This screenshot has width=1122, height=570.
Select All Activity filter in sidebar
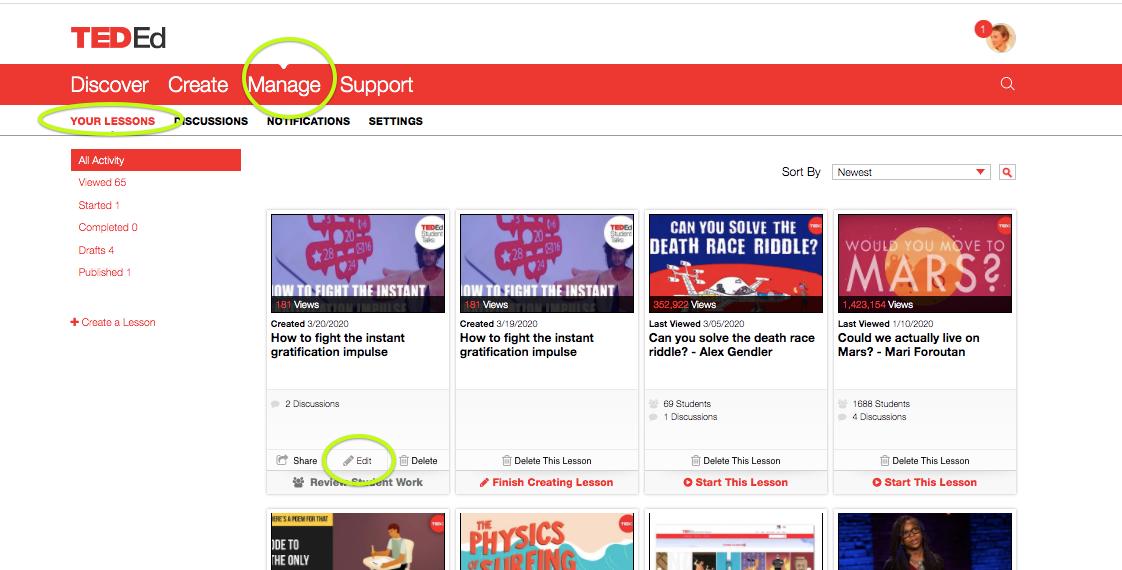pos(155,160)
